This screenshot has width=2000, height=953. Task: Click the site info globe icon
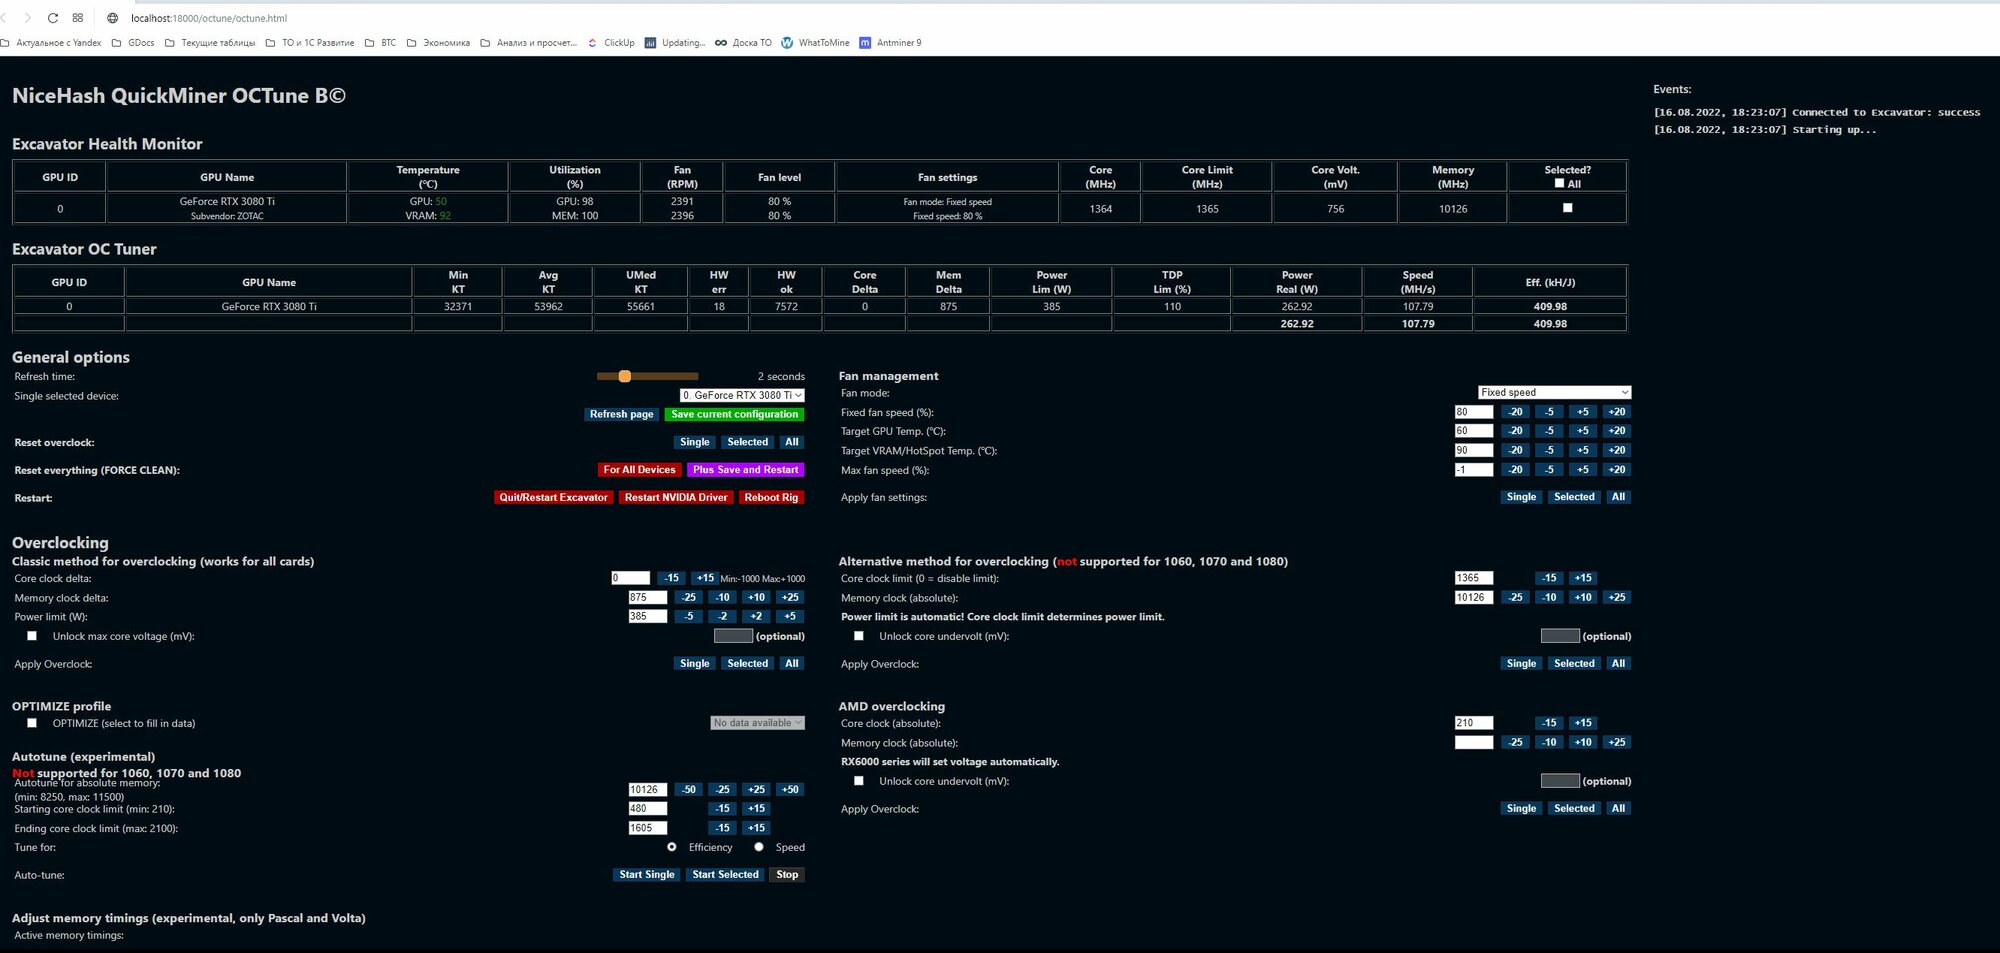[112, 18]
